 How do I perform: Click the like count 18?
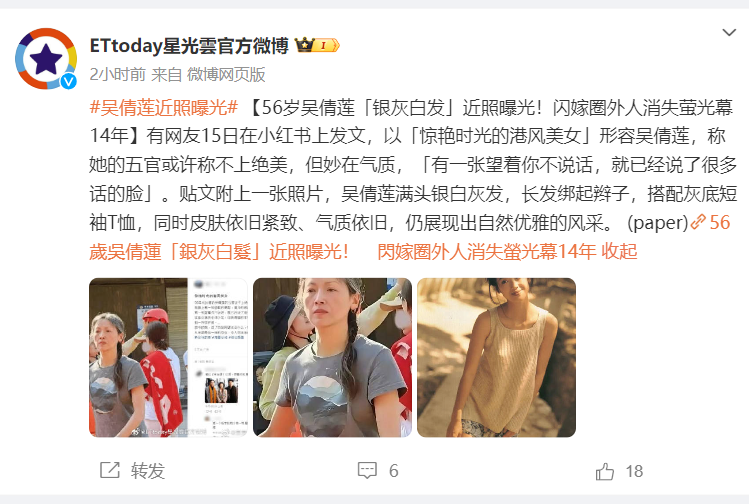634,471
